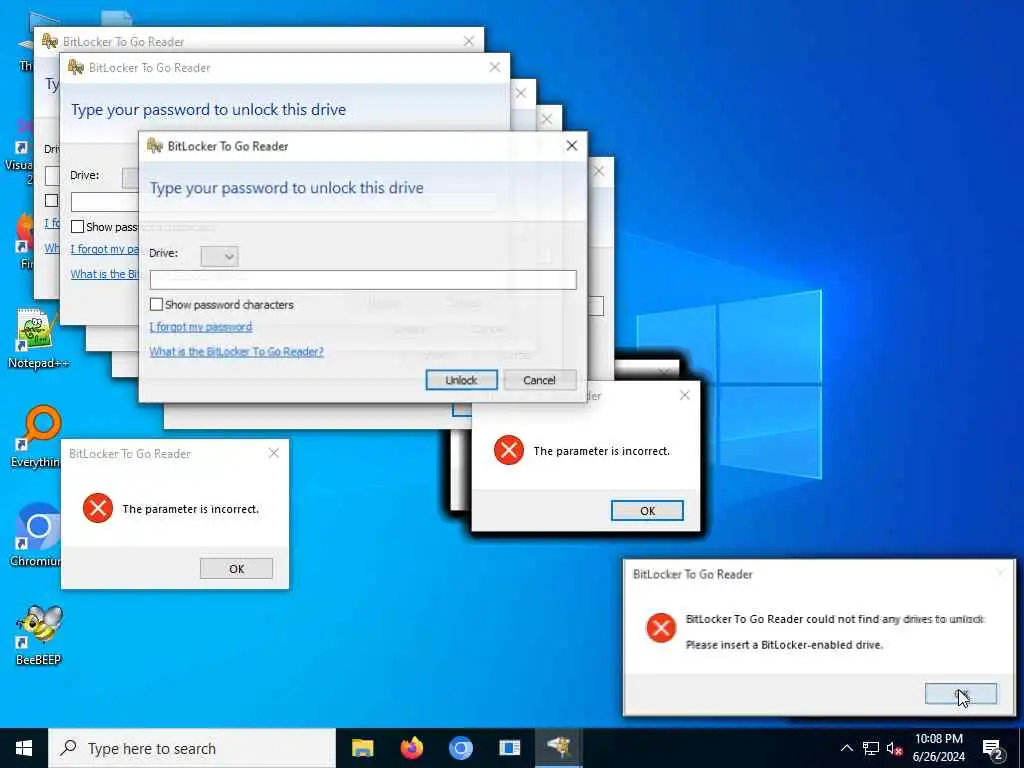Click Cancel in the front BitLocker dialog
The height and width of the screenshot is (768, 1024).
click(x=539, y=380)
